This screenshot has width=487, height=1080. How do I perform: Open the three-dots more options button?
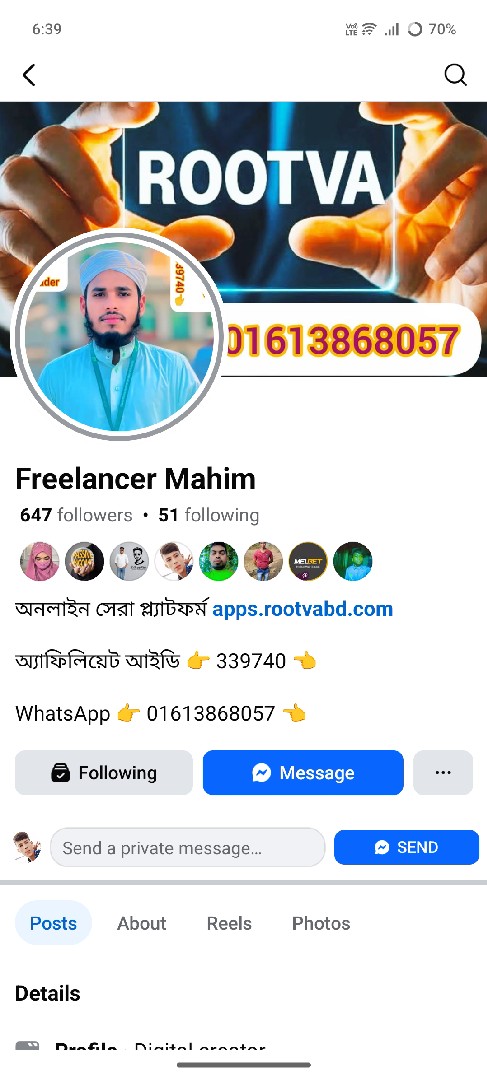point(443,772)
